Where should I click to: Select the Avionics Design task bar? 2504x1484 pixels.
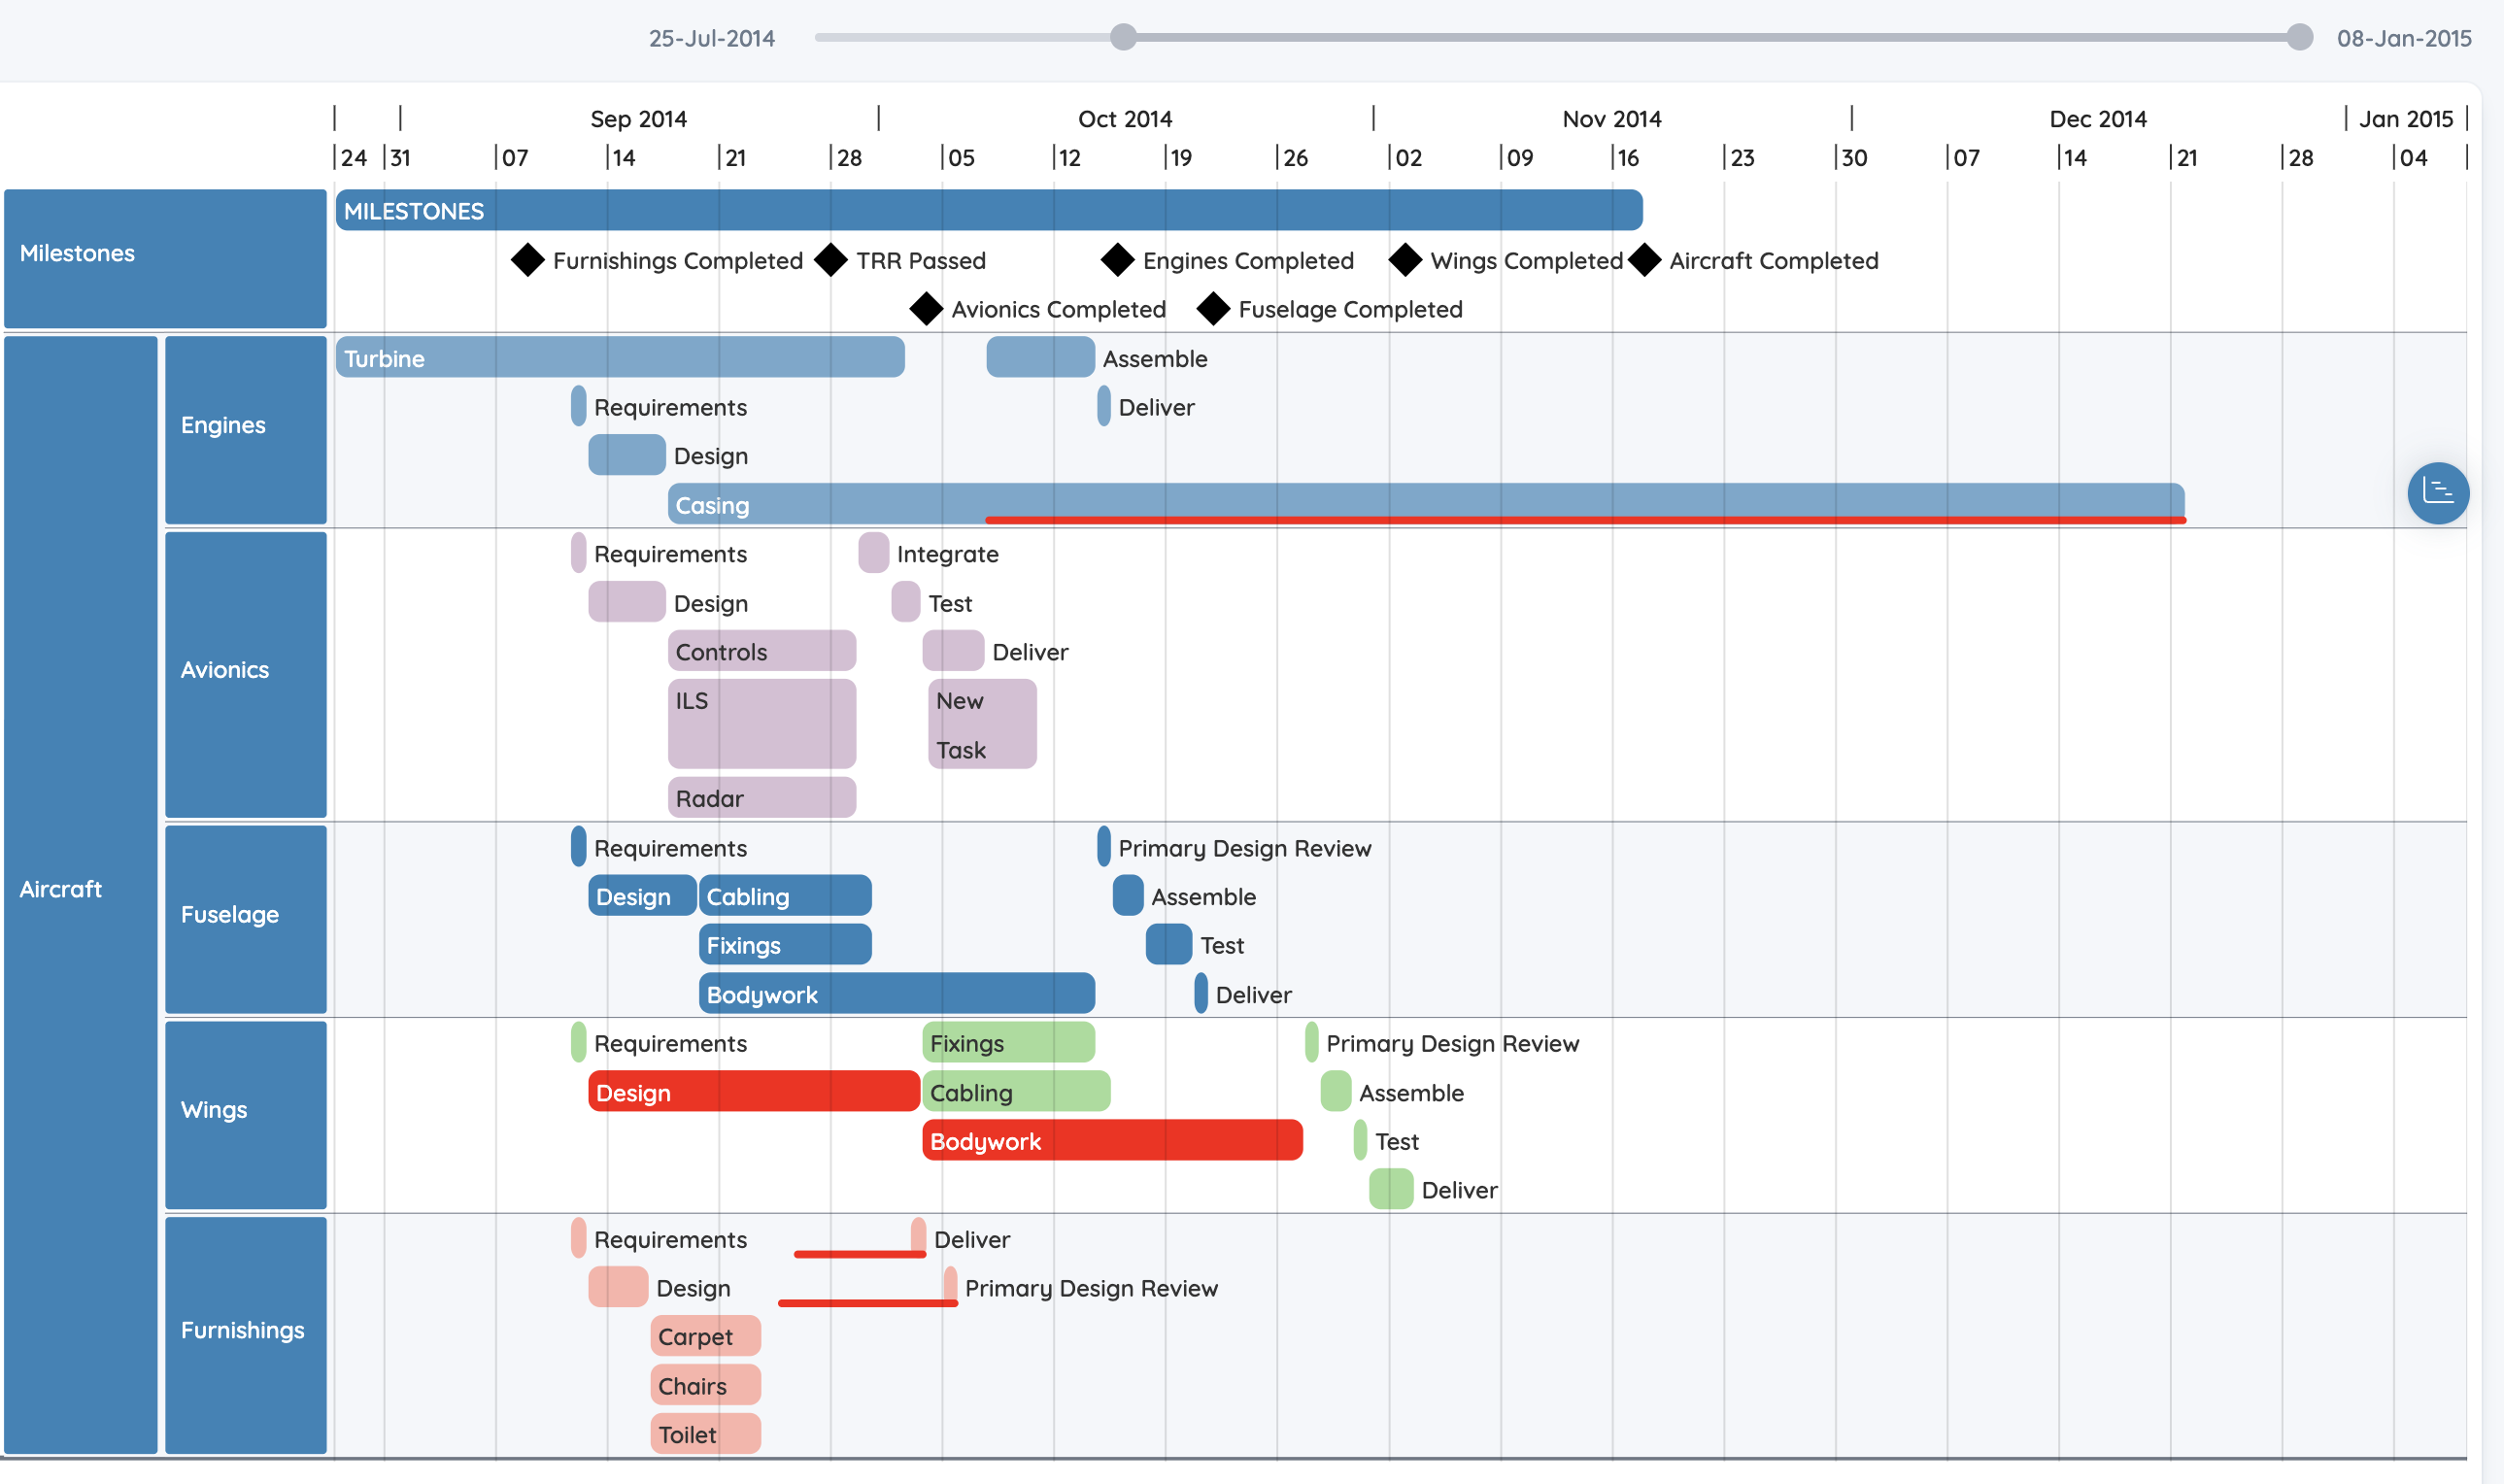[x=627, y=602]
